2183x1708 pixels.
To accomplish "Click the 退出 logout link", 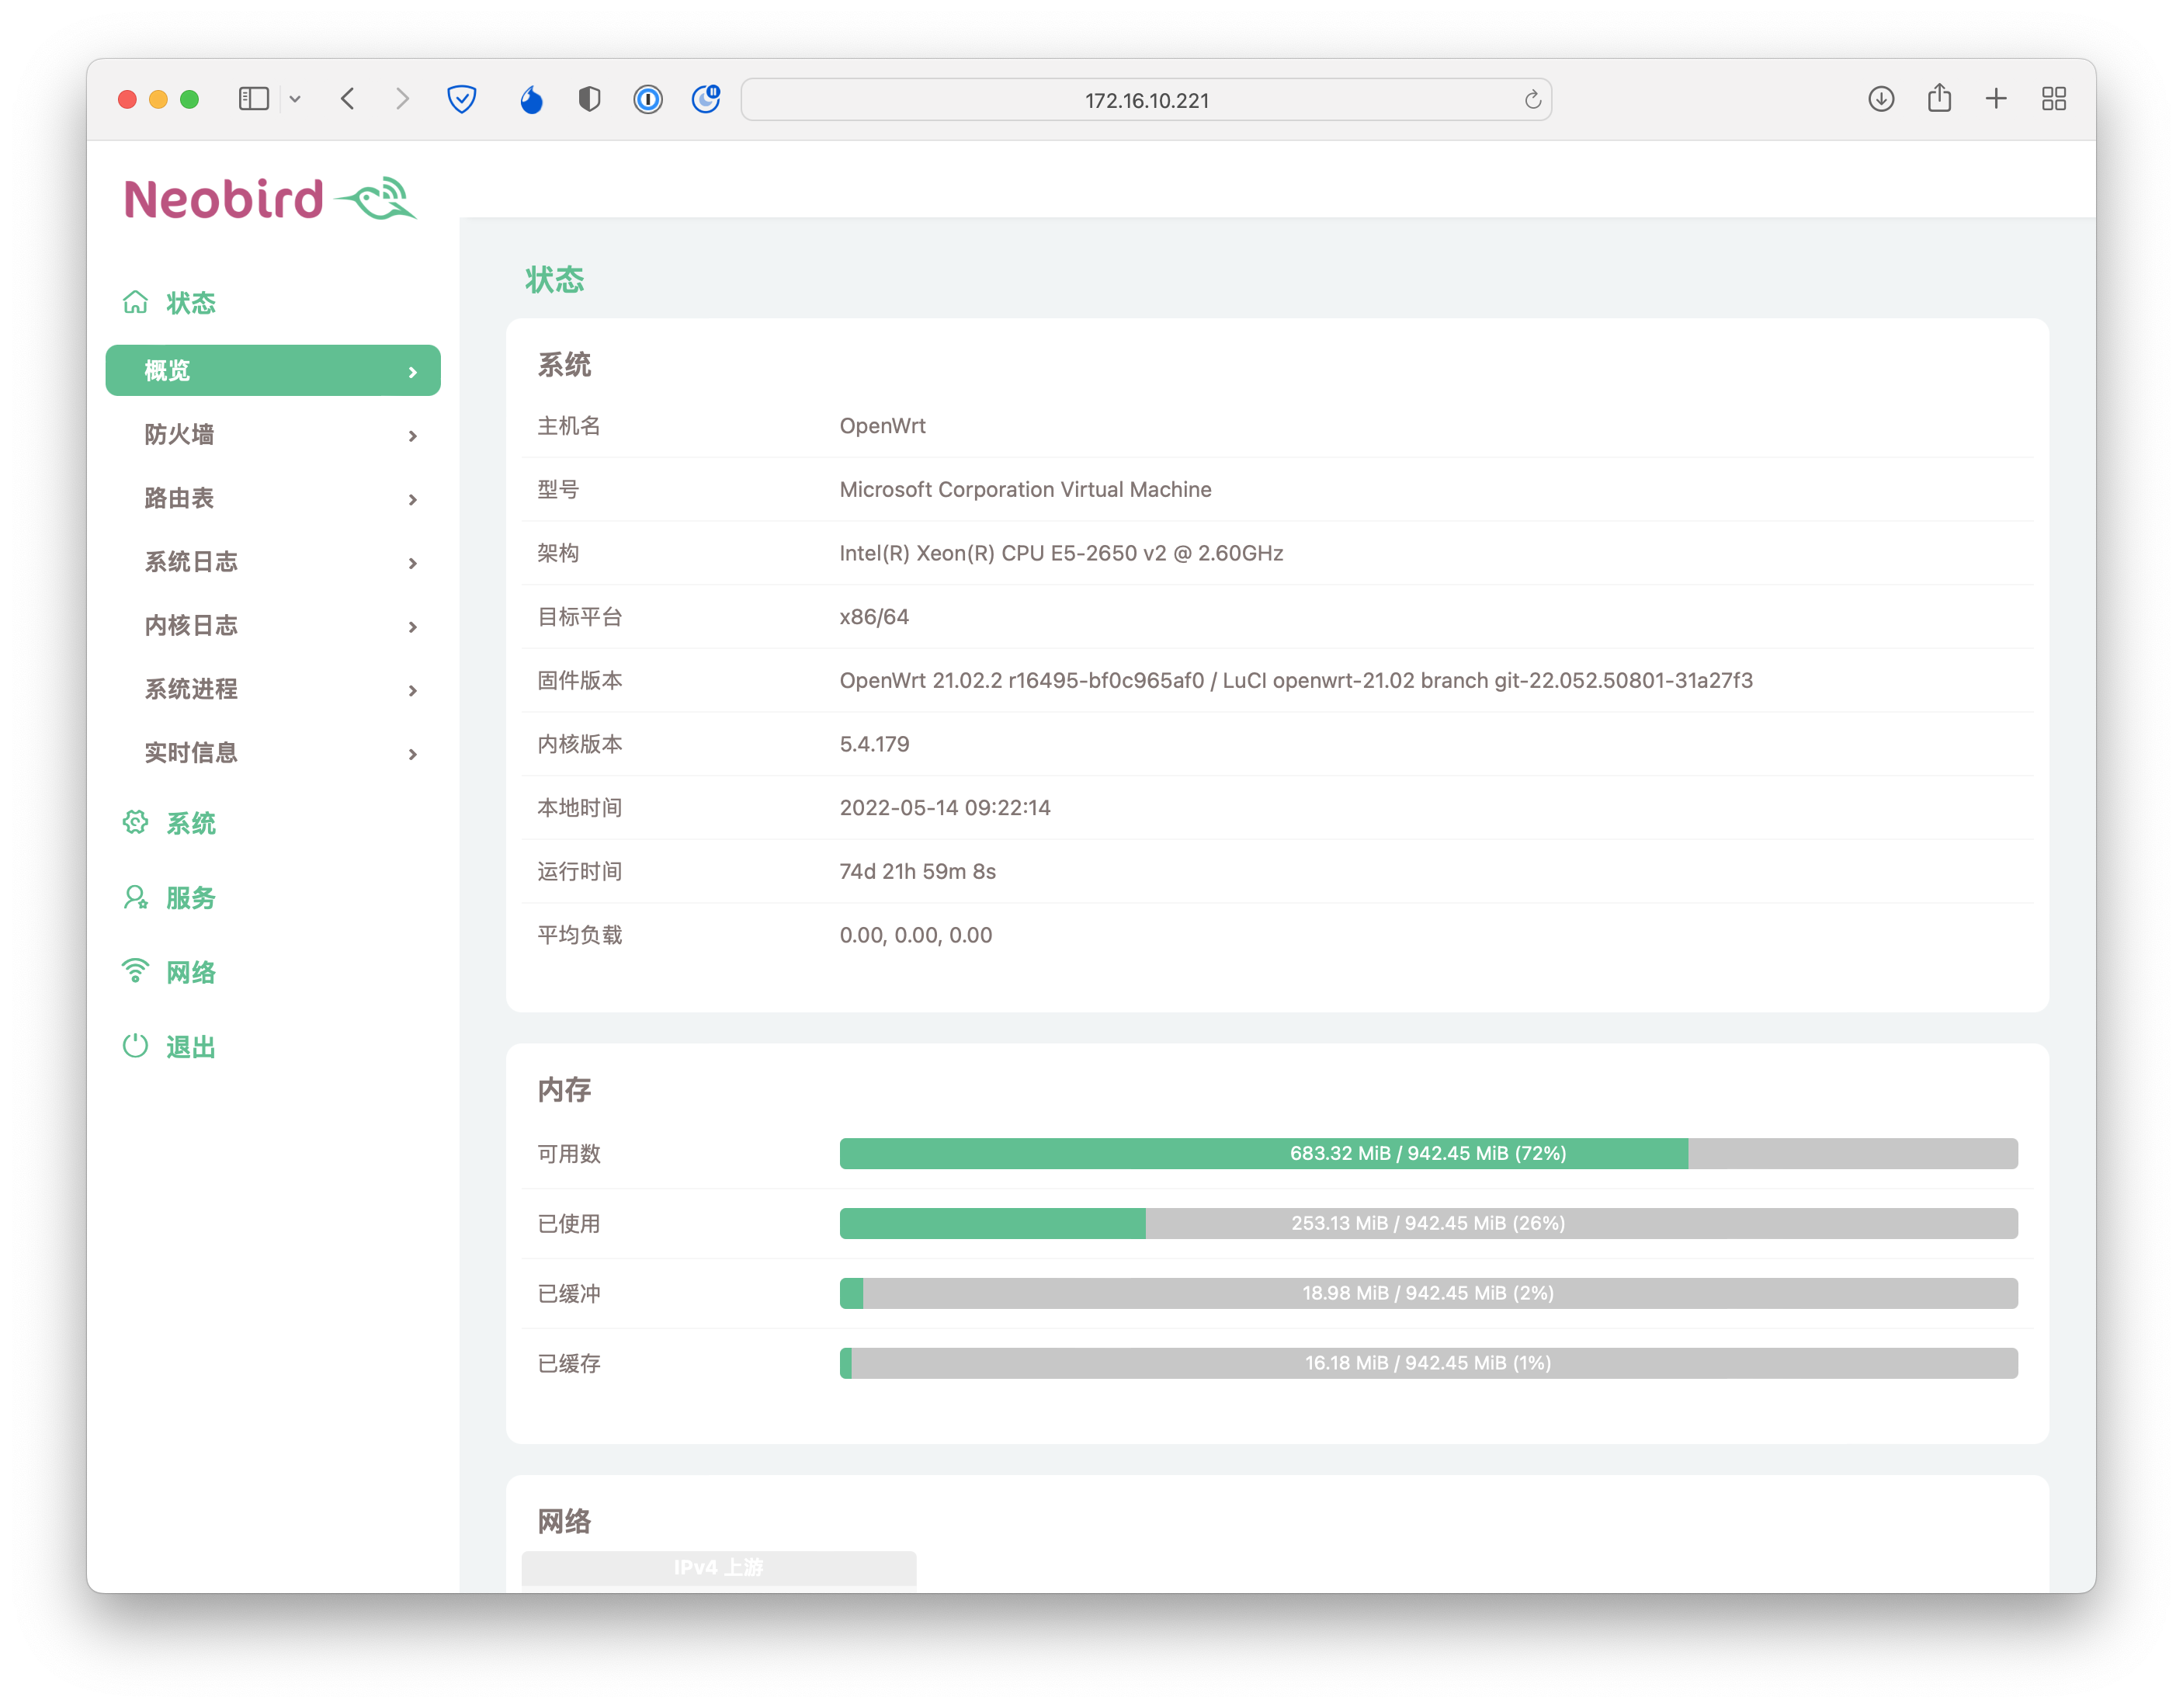I will (190, 1047).
